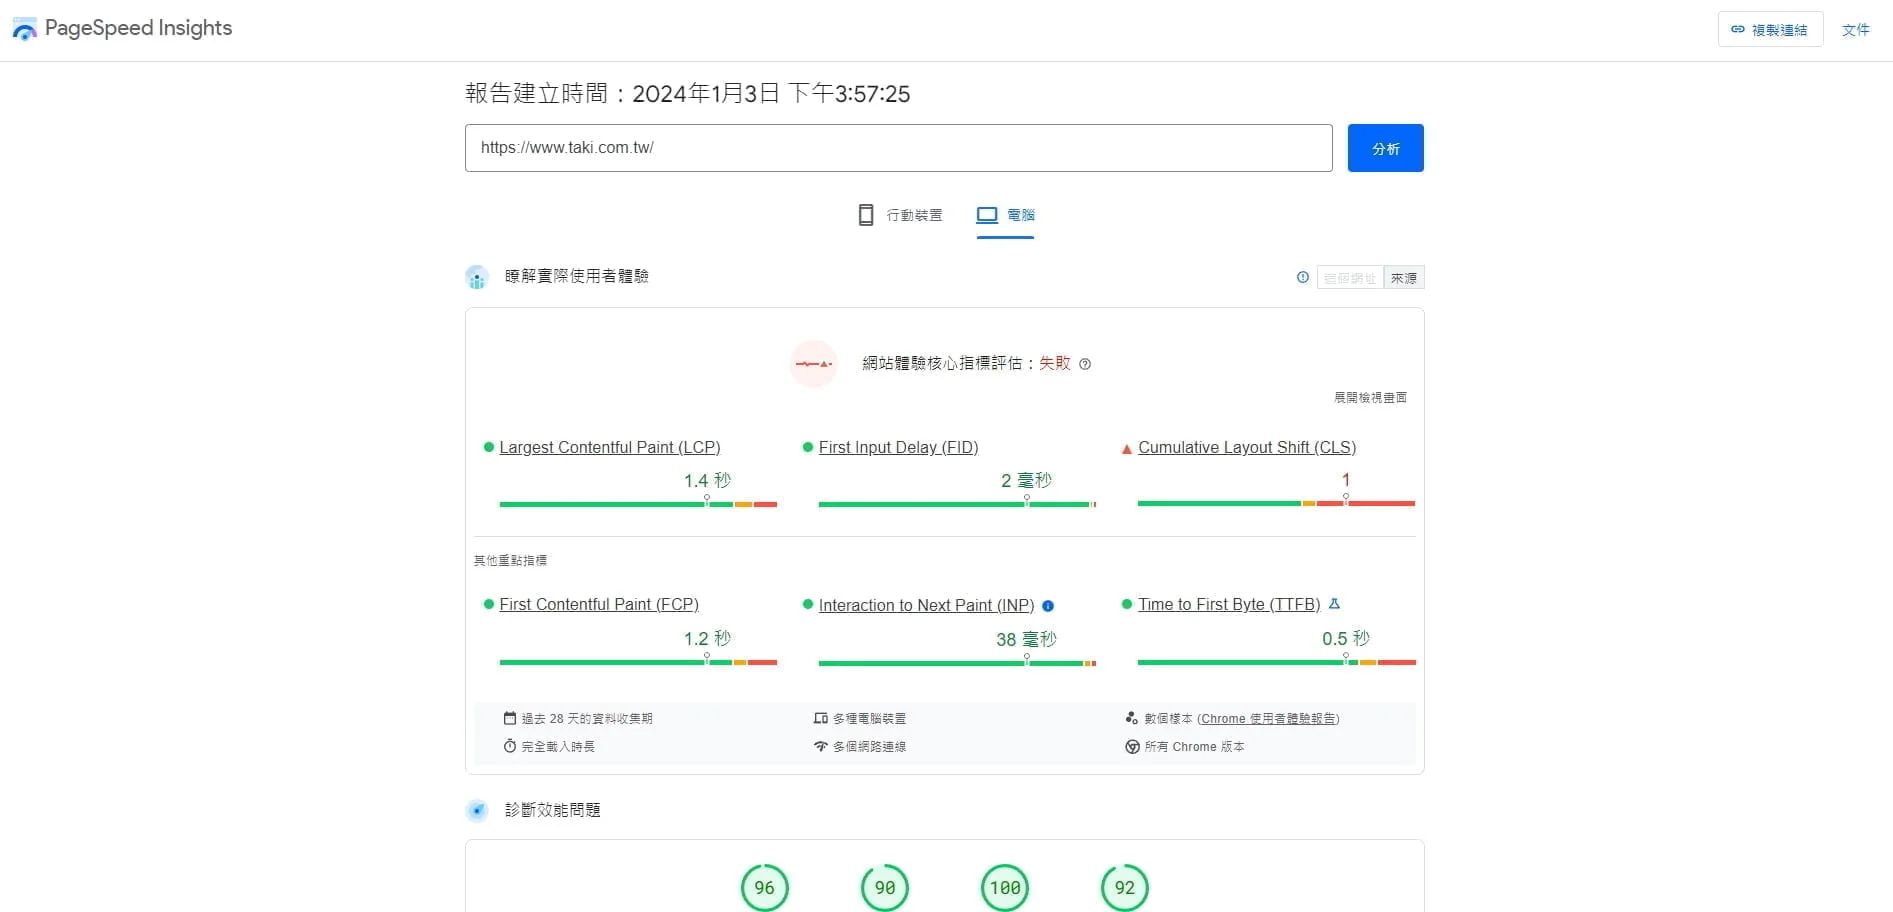Open the Time to First Byte (TTFB) link

point(1229,604)
